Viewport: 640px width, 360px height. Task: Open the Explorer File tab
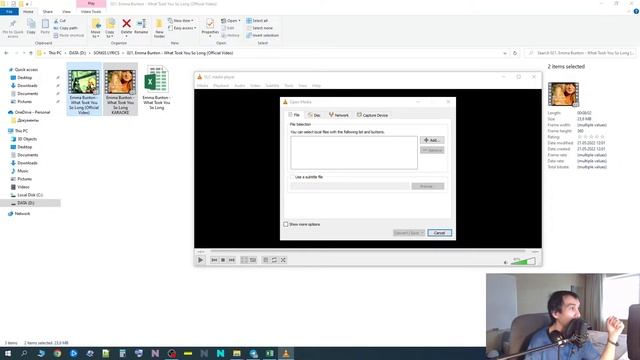(9, 11)
